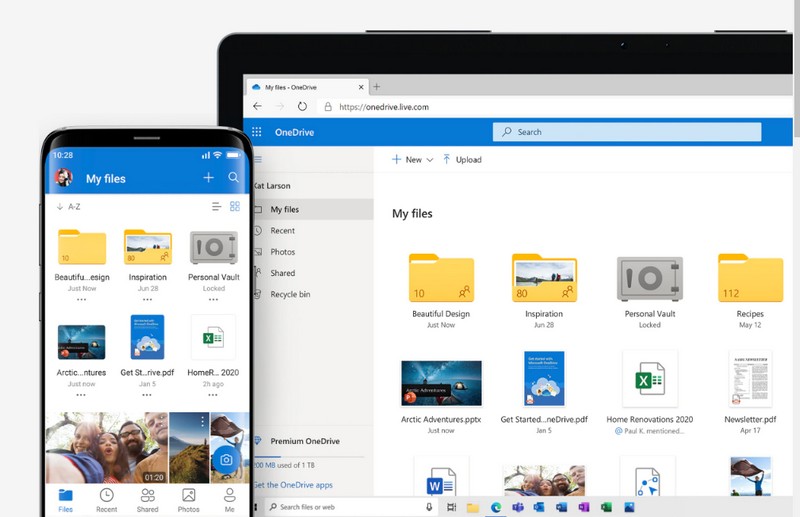The image size is (800, 517).
Task: Open the A-Z sort order menu
Action: click(70, 207)
